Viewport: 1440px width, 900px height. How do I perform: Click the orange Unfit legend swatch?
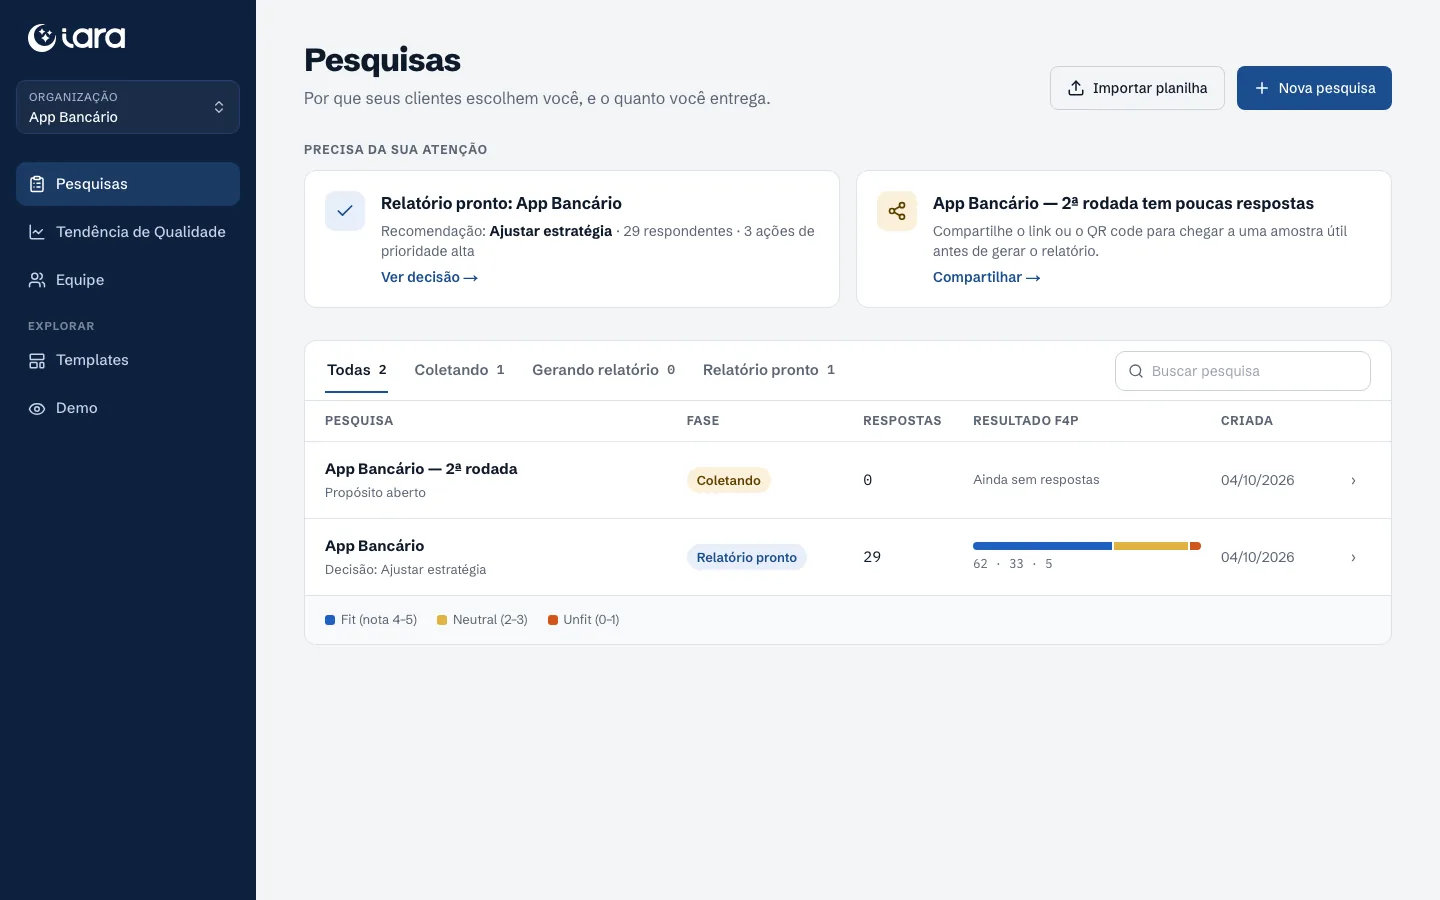(x=553, y=620)
